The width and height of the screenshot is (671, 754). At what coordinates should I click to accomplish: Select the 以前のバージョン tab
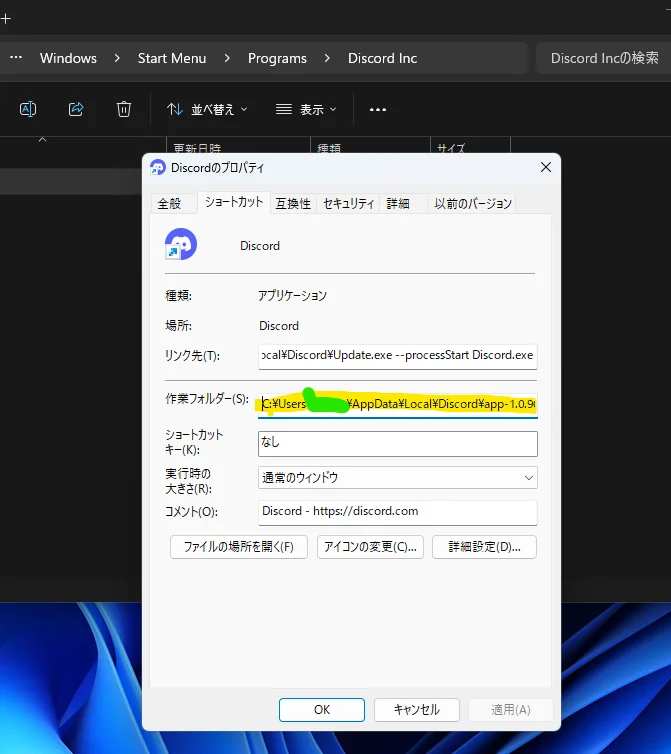click(x=473, y=203)
